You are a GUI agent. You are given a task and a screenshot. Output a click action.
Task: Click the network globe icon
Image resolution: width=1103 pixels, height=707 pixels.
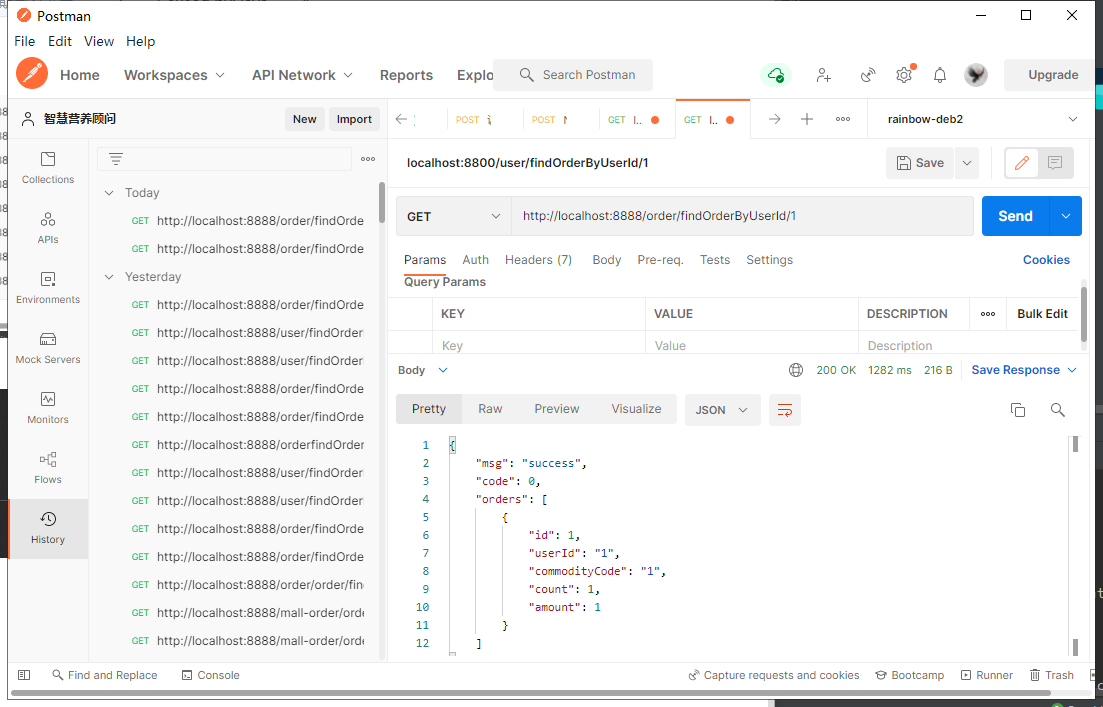coord(796,370)
